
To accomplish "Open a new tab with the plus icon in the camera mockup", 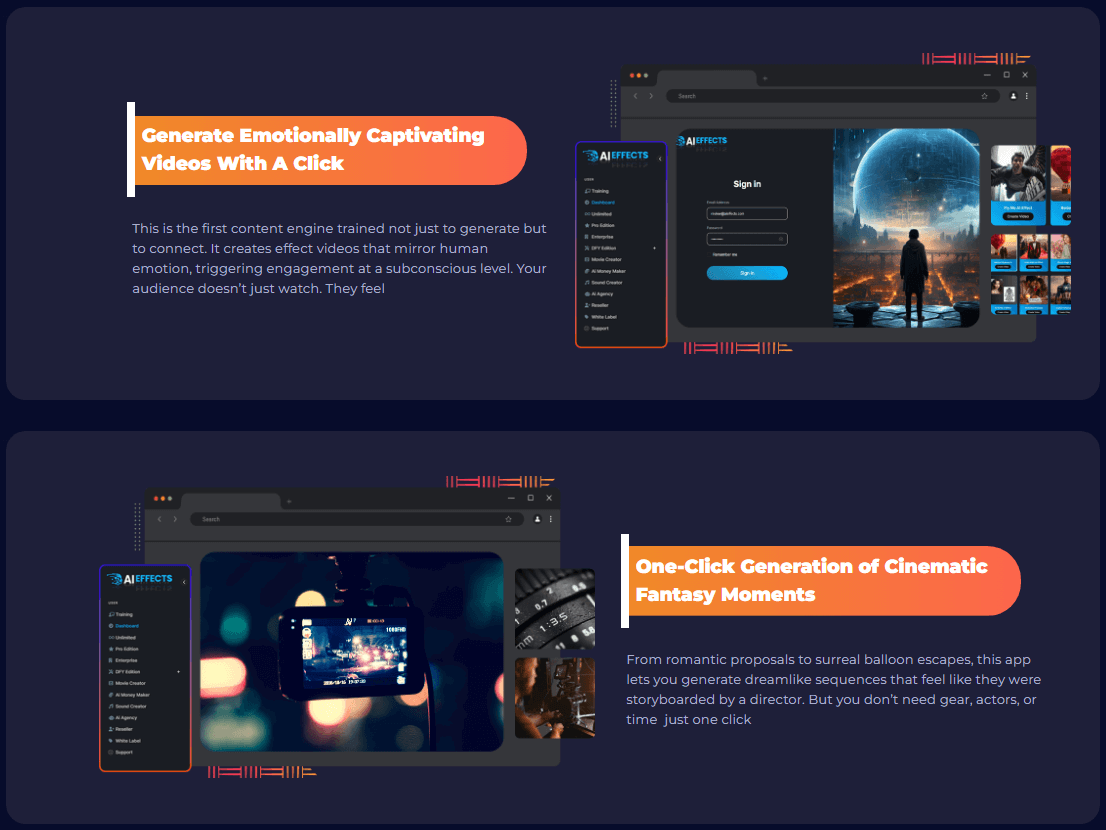I will (x=289, y=500).
